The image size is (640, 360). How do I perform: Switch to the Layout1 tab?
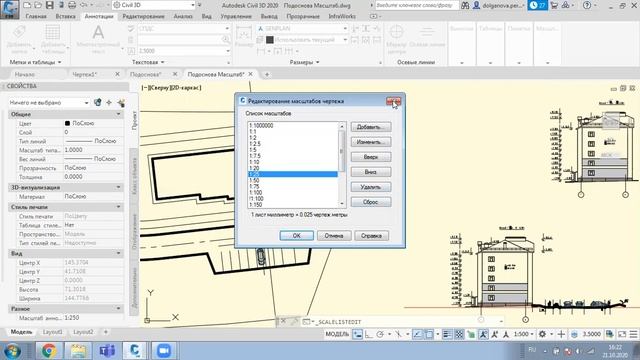pyautogui.click(x=53, y=332)
